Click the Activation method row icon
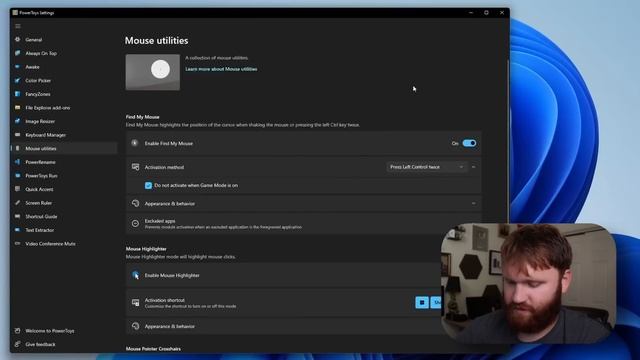This screenshot has width=640, height=360. (136, 167)
